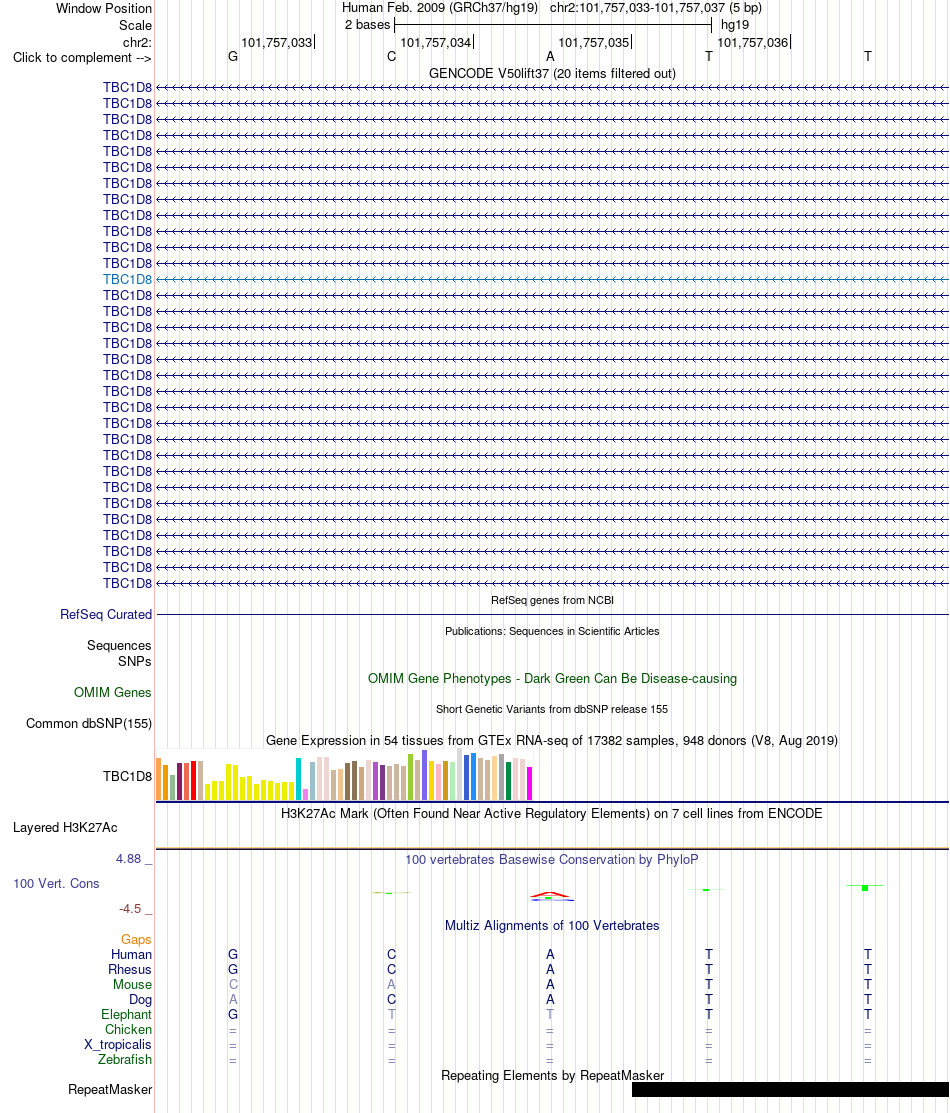Click the Elephant species label

(x=126, y=1014)
